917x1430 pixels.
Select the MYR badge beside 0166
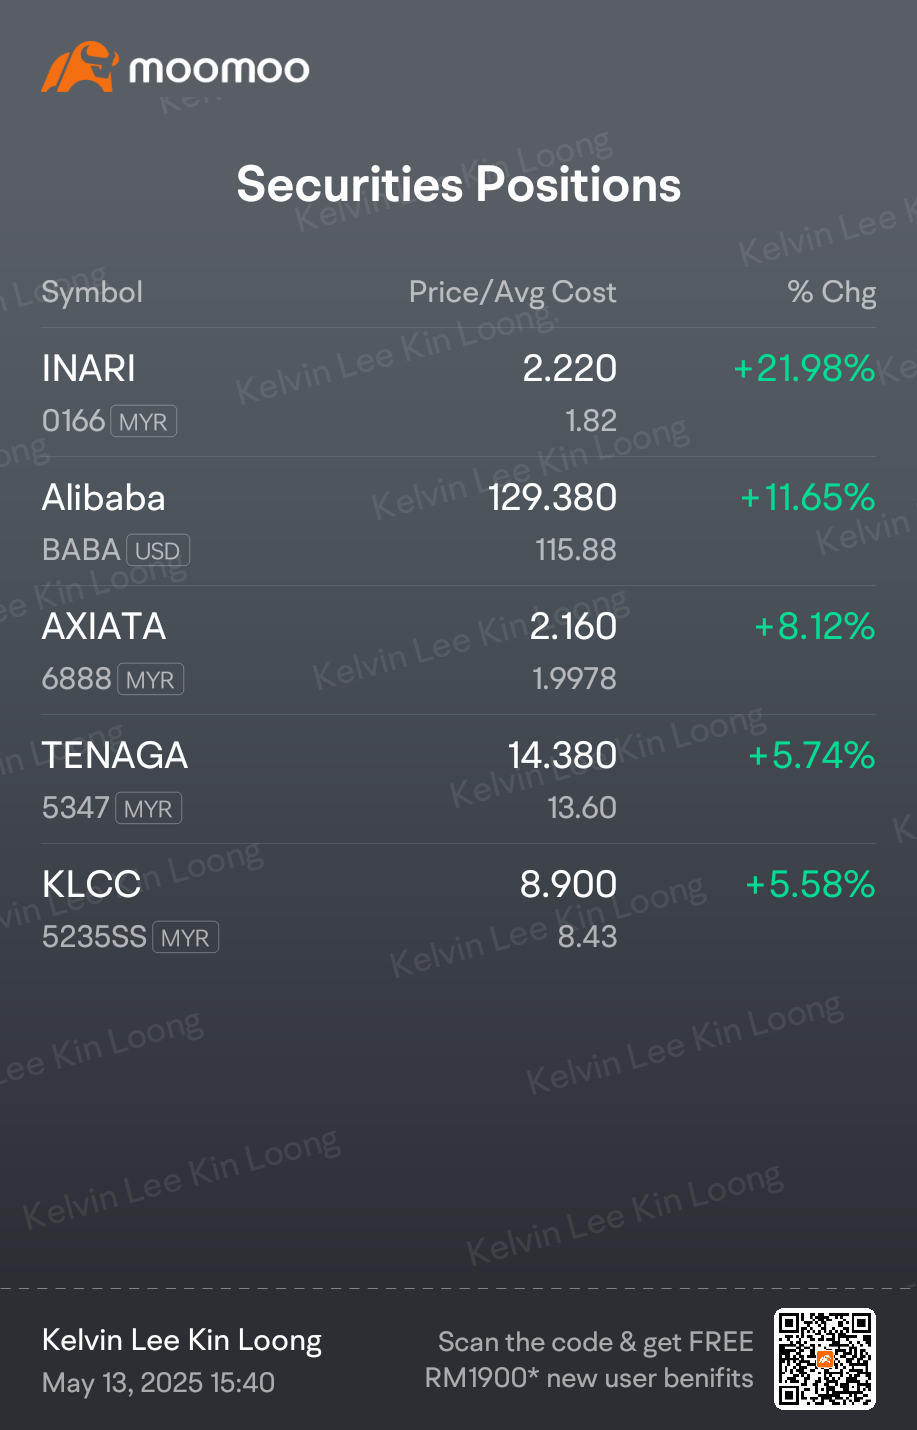[143, 422]
